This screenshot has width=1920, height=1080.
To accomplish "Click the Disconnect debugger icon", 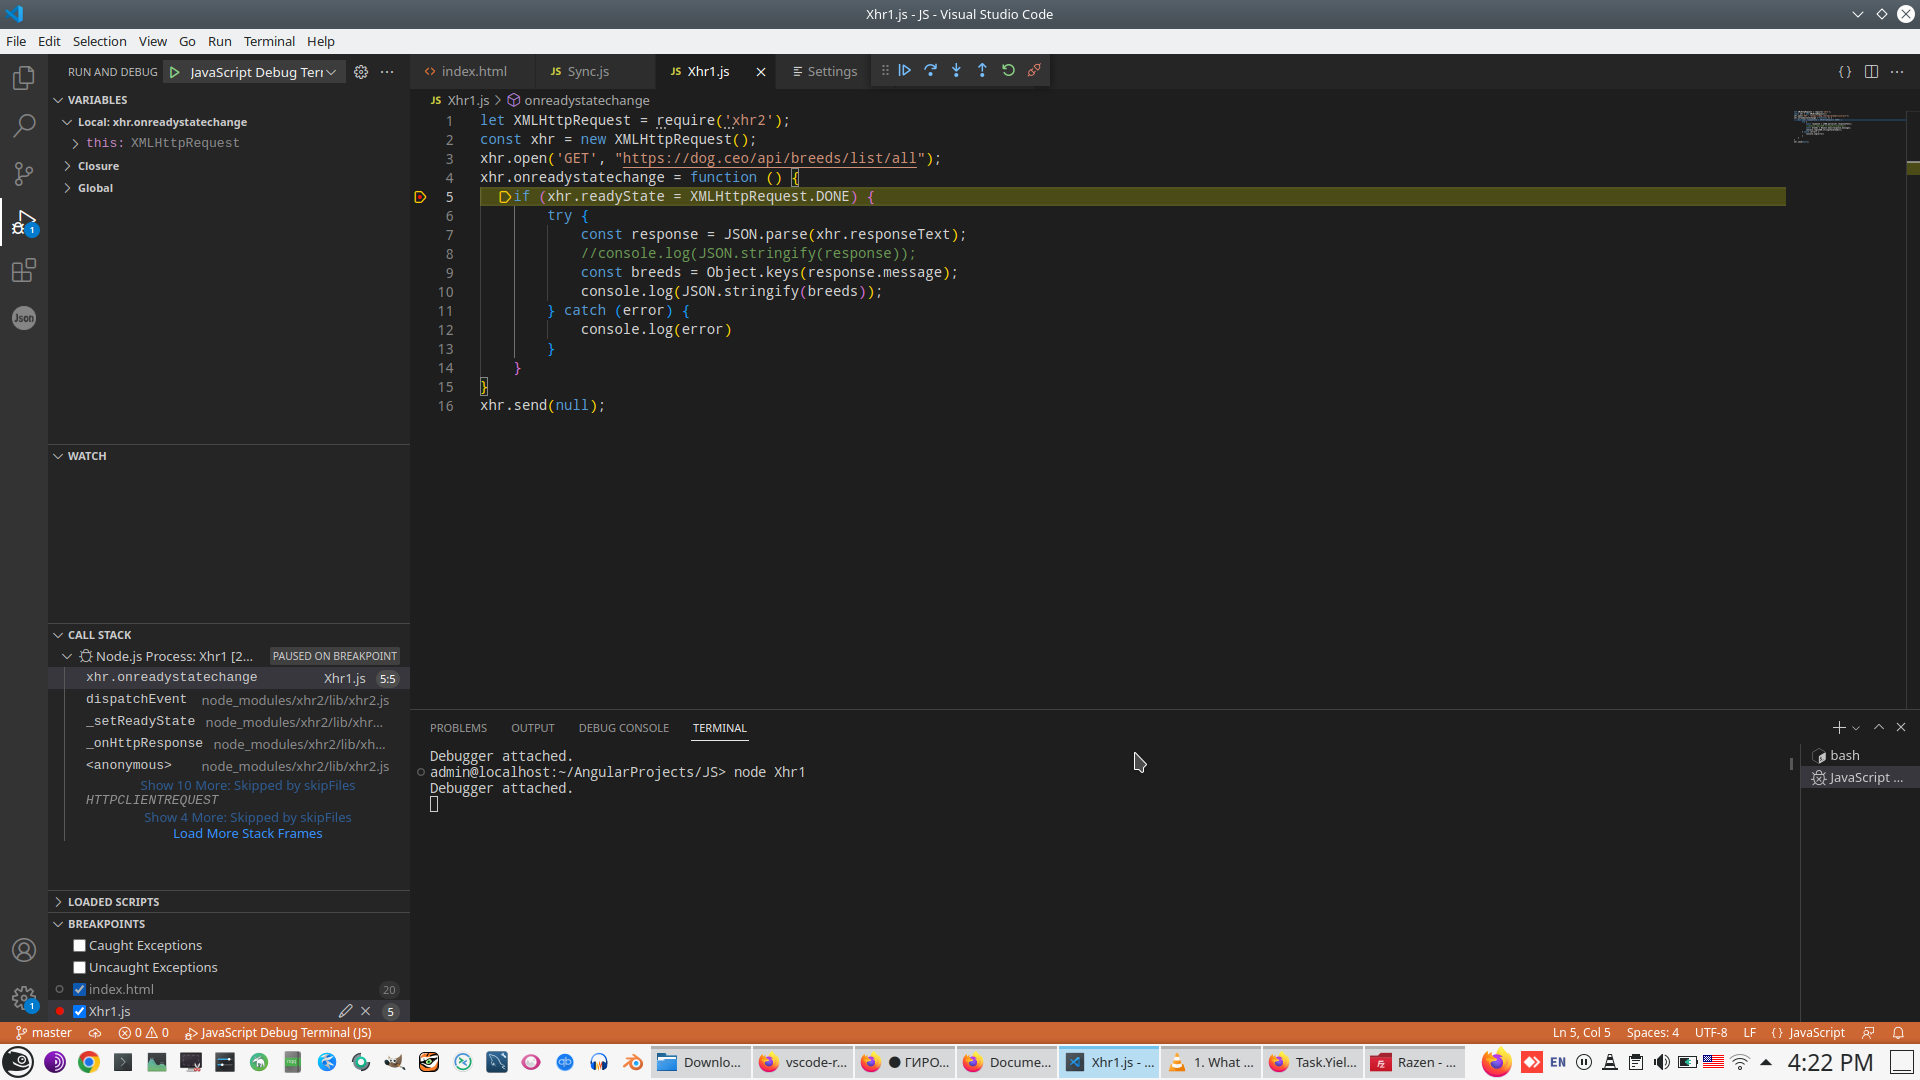I will pyautogui.click(x=1034, y=70).
